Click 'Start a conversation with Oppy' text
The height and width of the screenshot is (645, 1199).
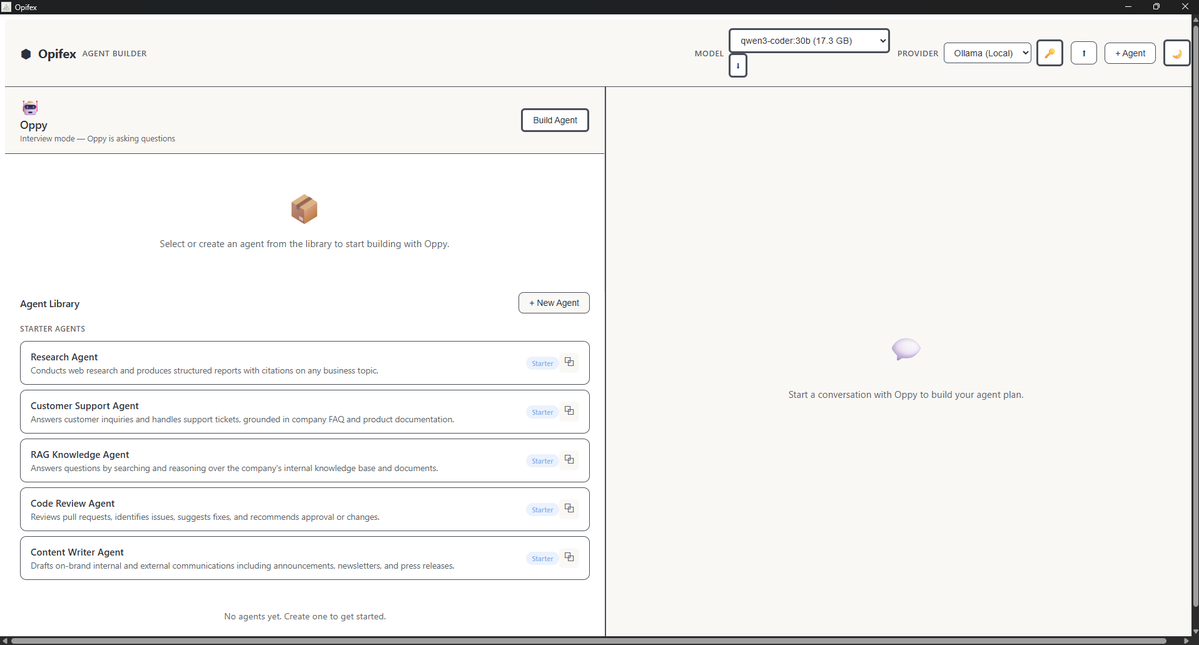[x=905, y=395]
